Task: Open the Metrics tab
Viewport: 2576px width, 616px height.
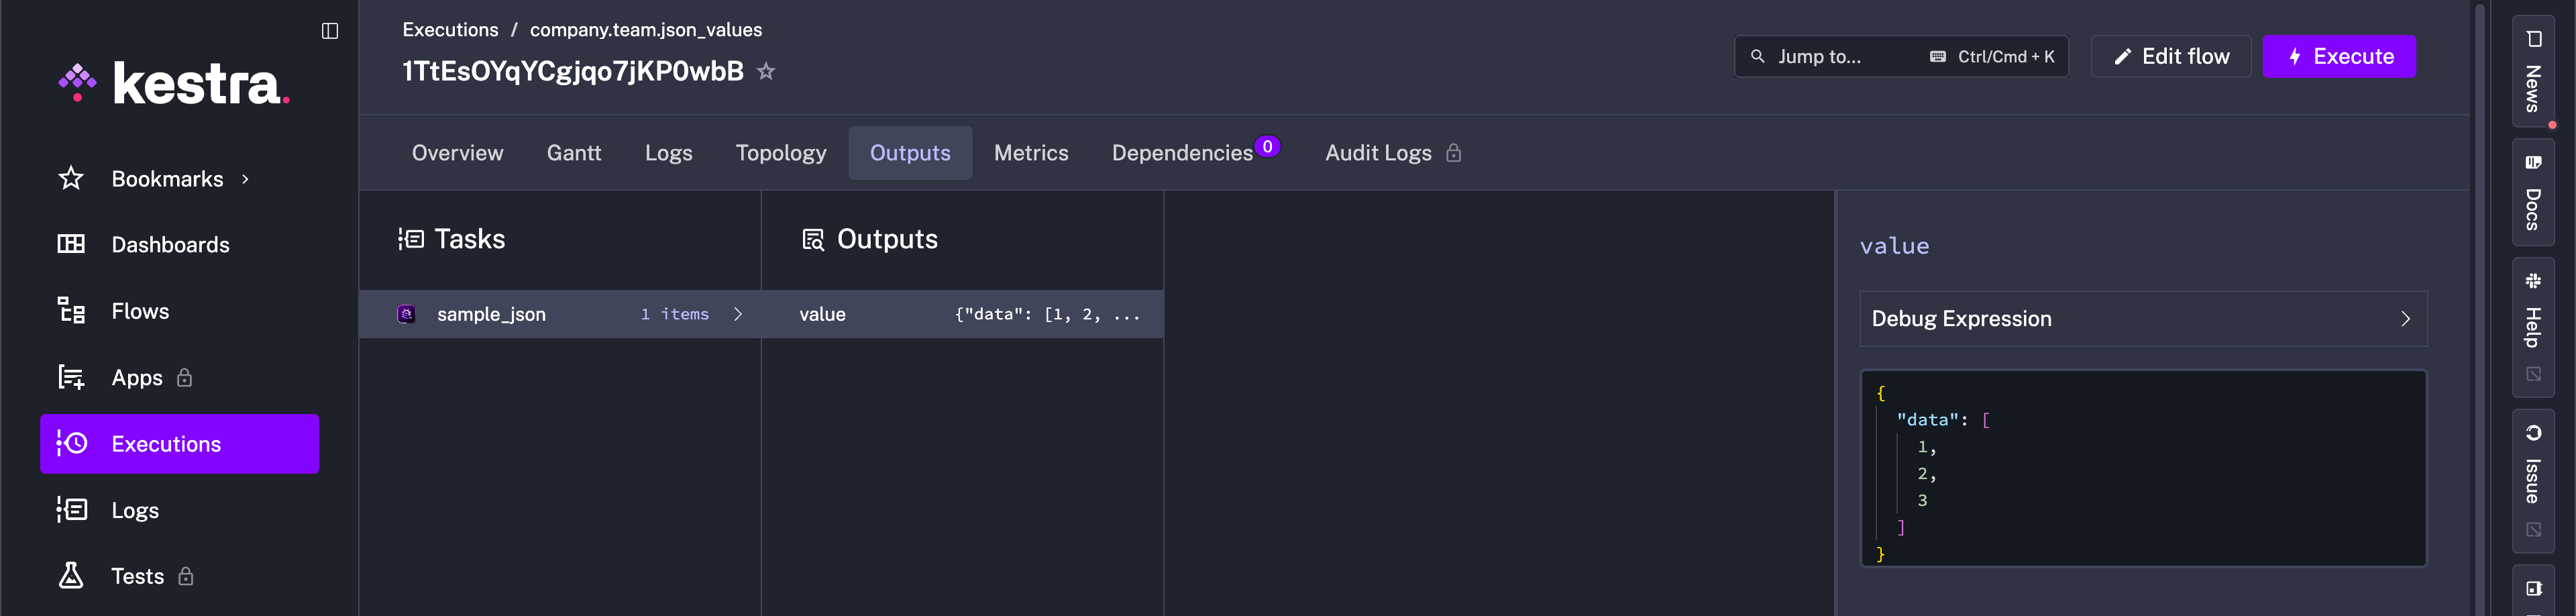Action: pos(1031,153)
